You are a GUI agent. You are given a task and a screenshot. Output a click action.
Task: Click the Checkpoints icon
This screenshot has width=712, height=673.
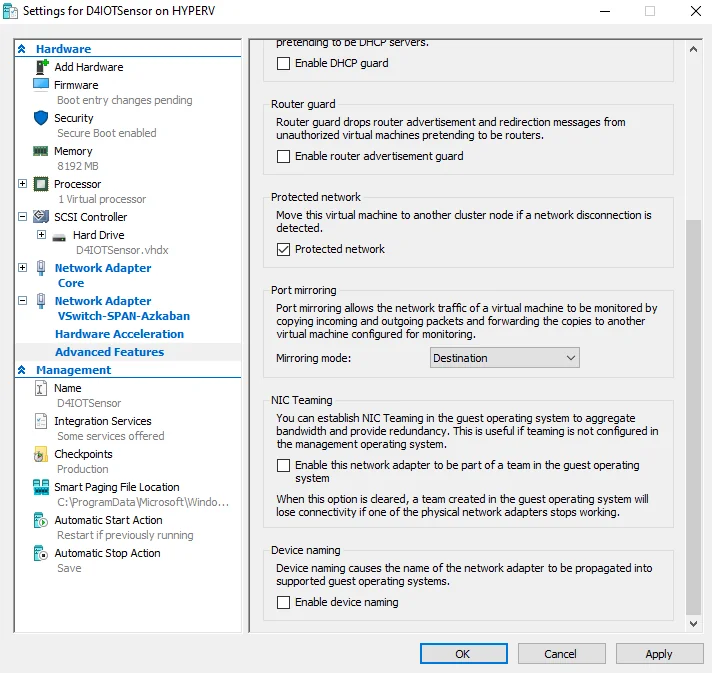pos(41,454)
